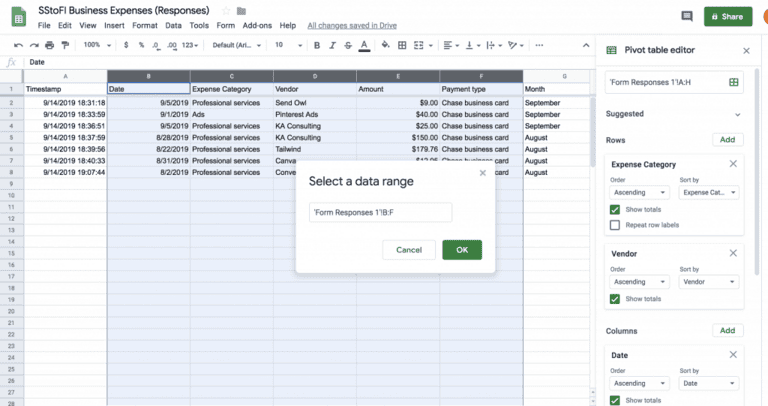Toggle Strikethrough formatting
The image size is (768, 406).
pos(348,45)
